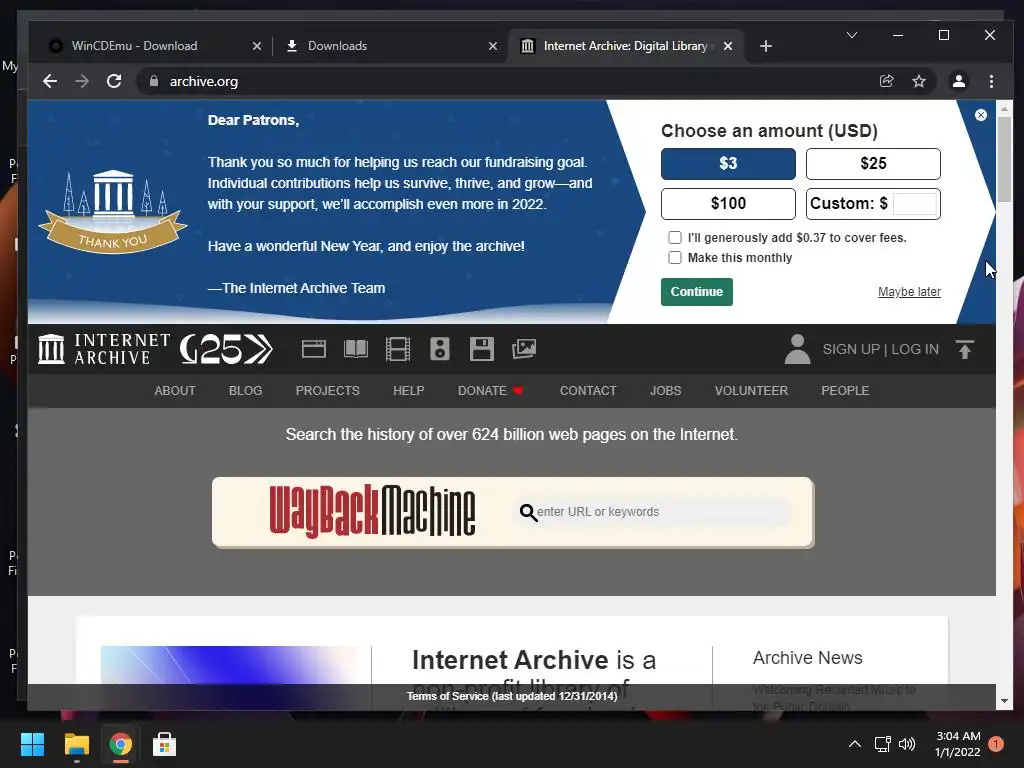
Task: Open File Explorer from the taskbar
Action: 76,744
